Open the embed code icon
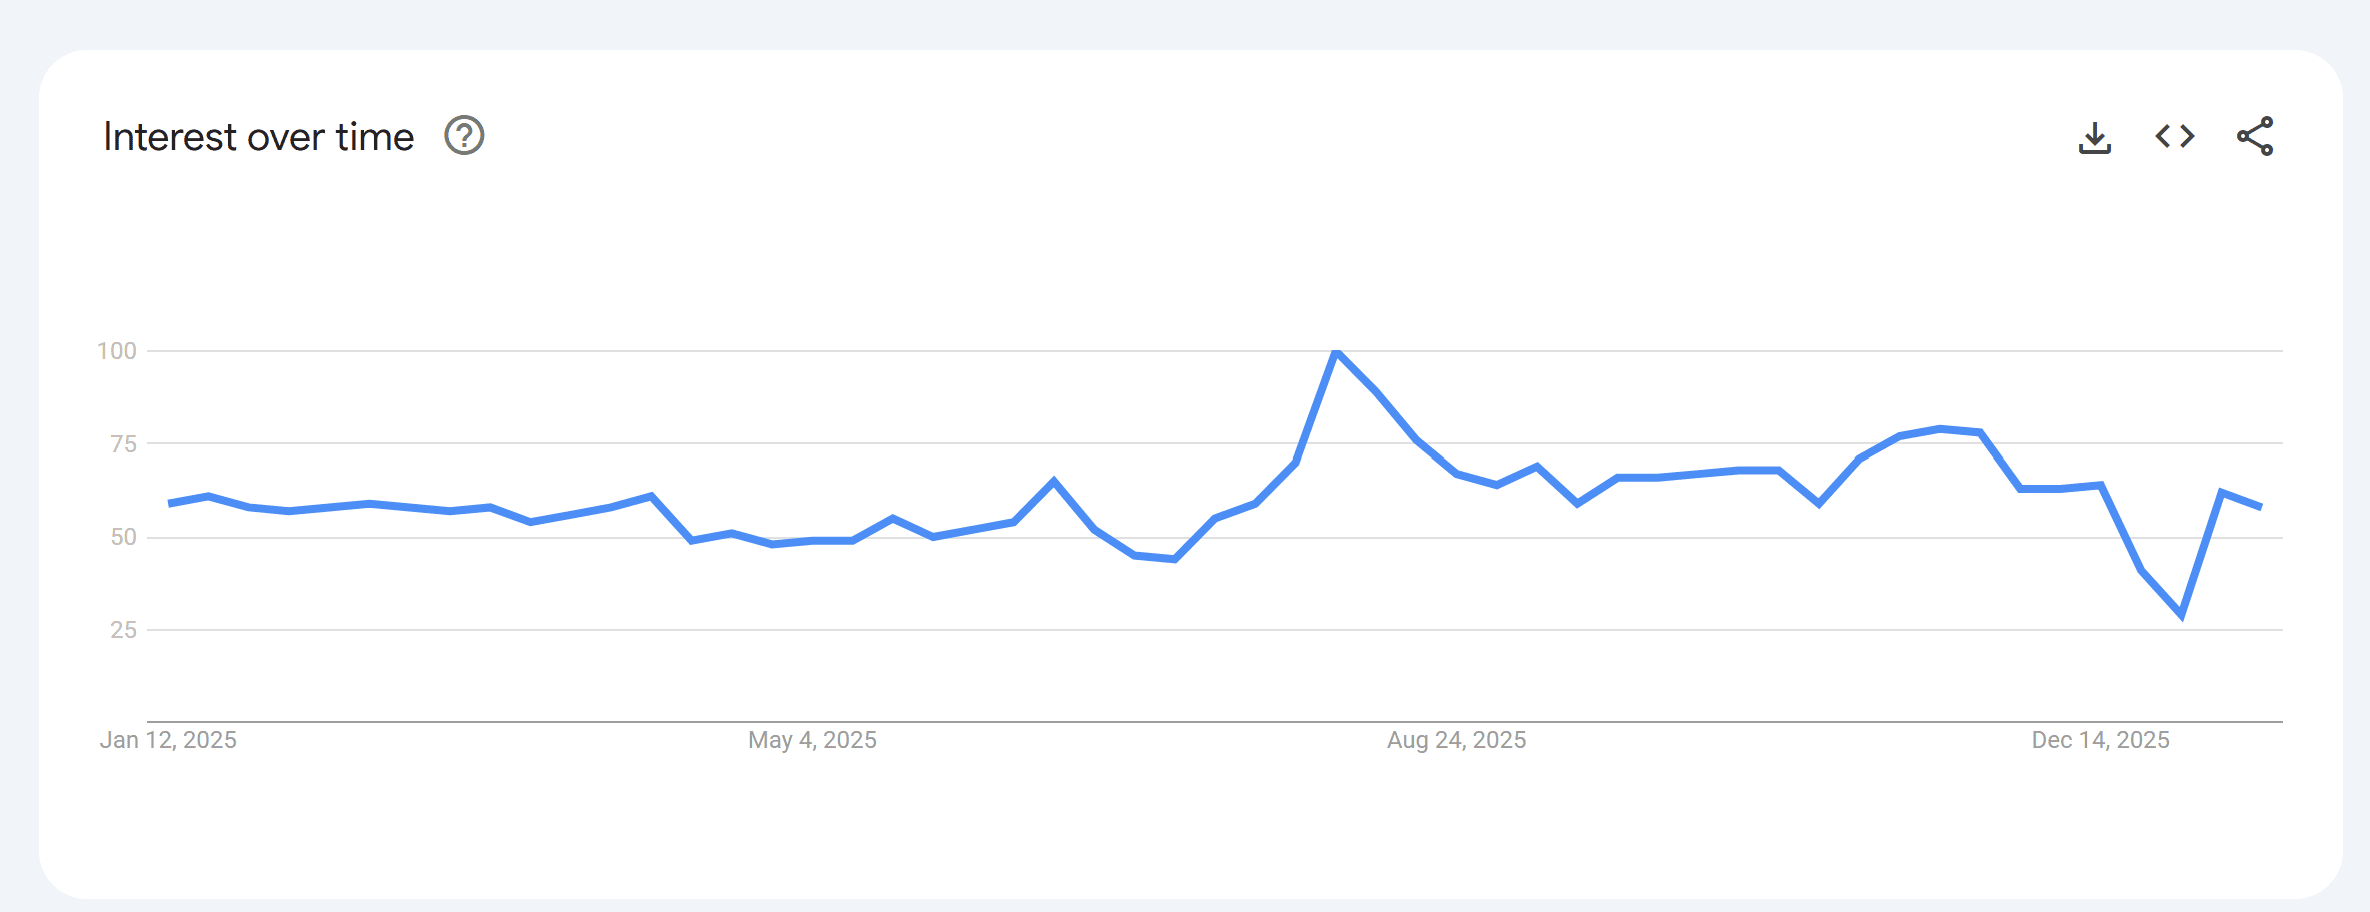The height and width of the screenshot is (912, 2370). point(2174,136)
